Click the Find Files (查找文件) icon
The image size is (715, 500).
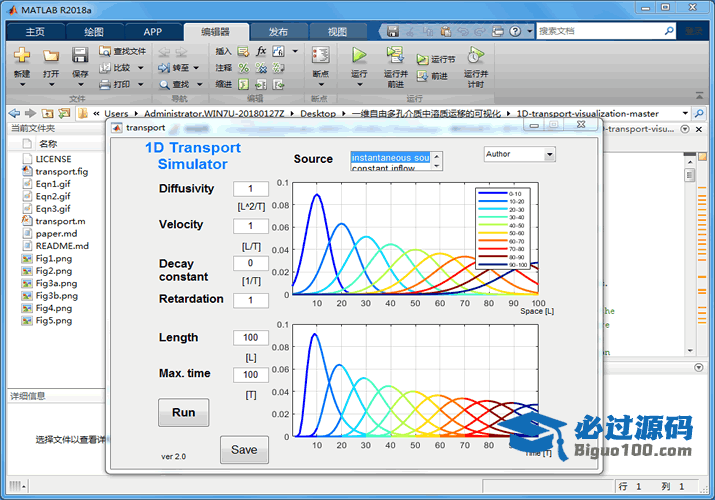click(x=105, y=51)
